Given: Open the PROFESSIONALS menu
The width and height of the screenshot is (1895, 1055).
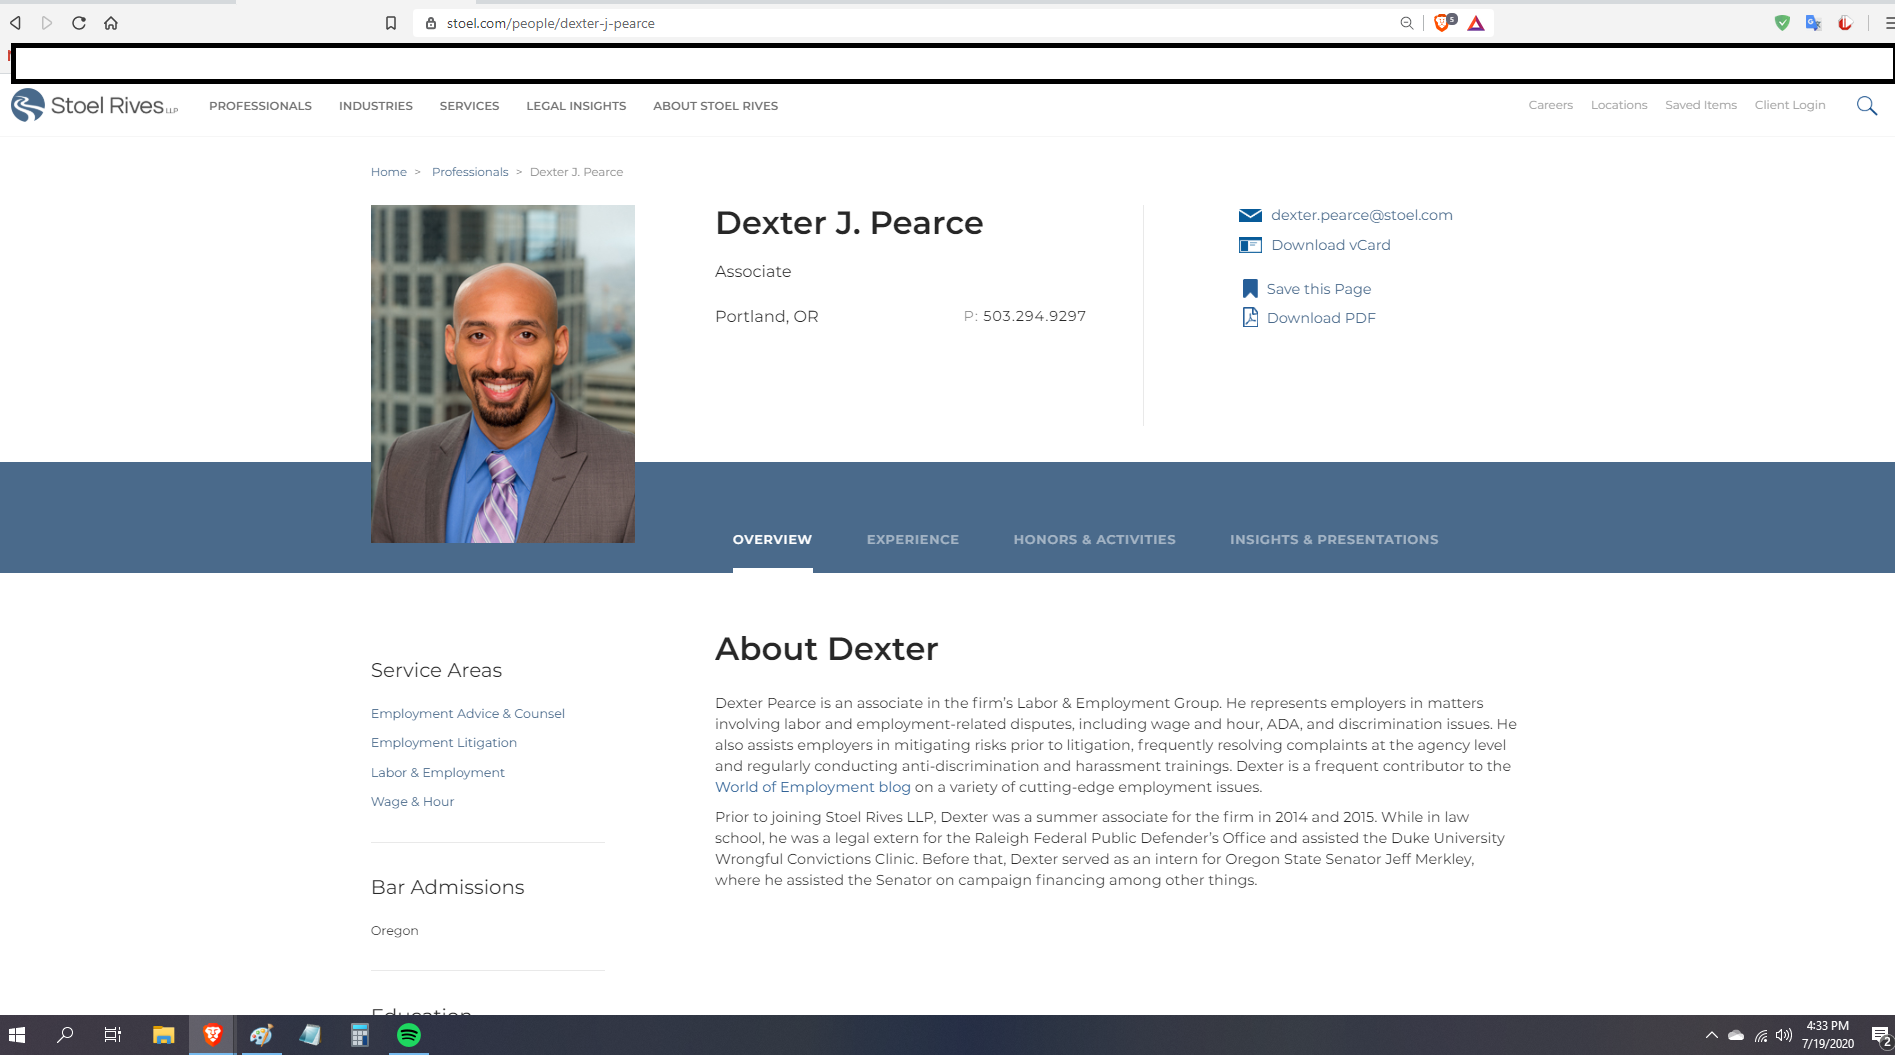Looking at the screenshot, I should [x=260, y=106].
